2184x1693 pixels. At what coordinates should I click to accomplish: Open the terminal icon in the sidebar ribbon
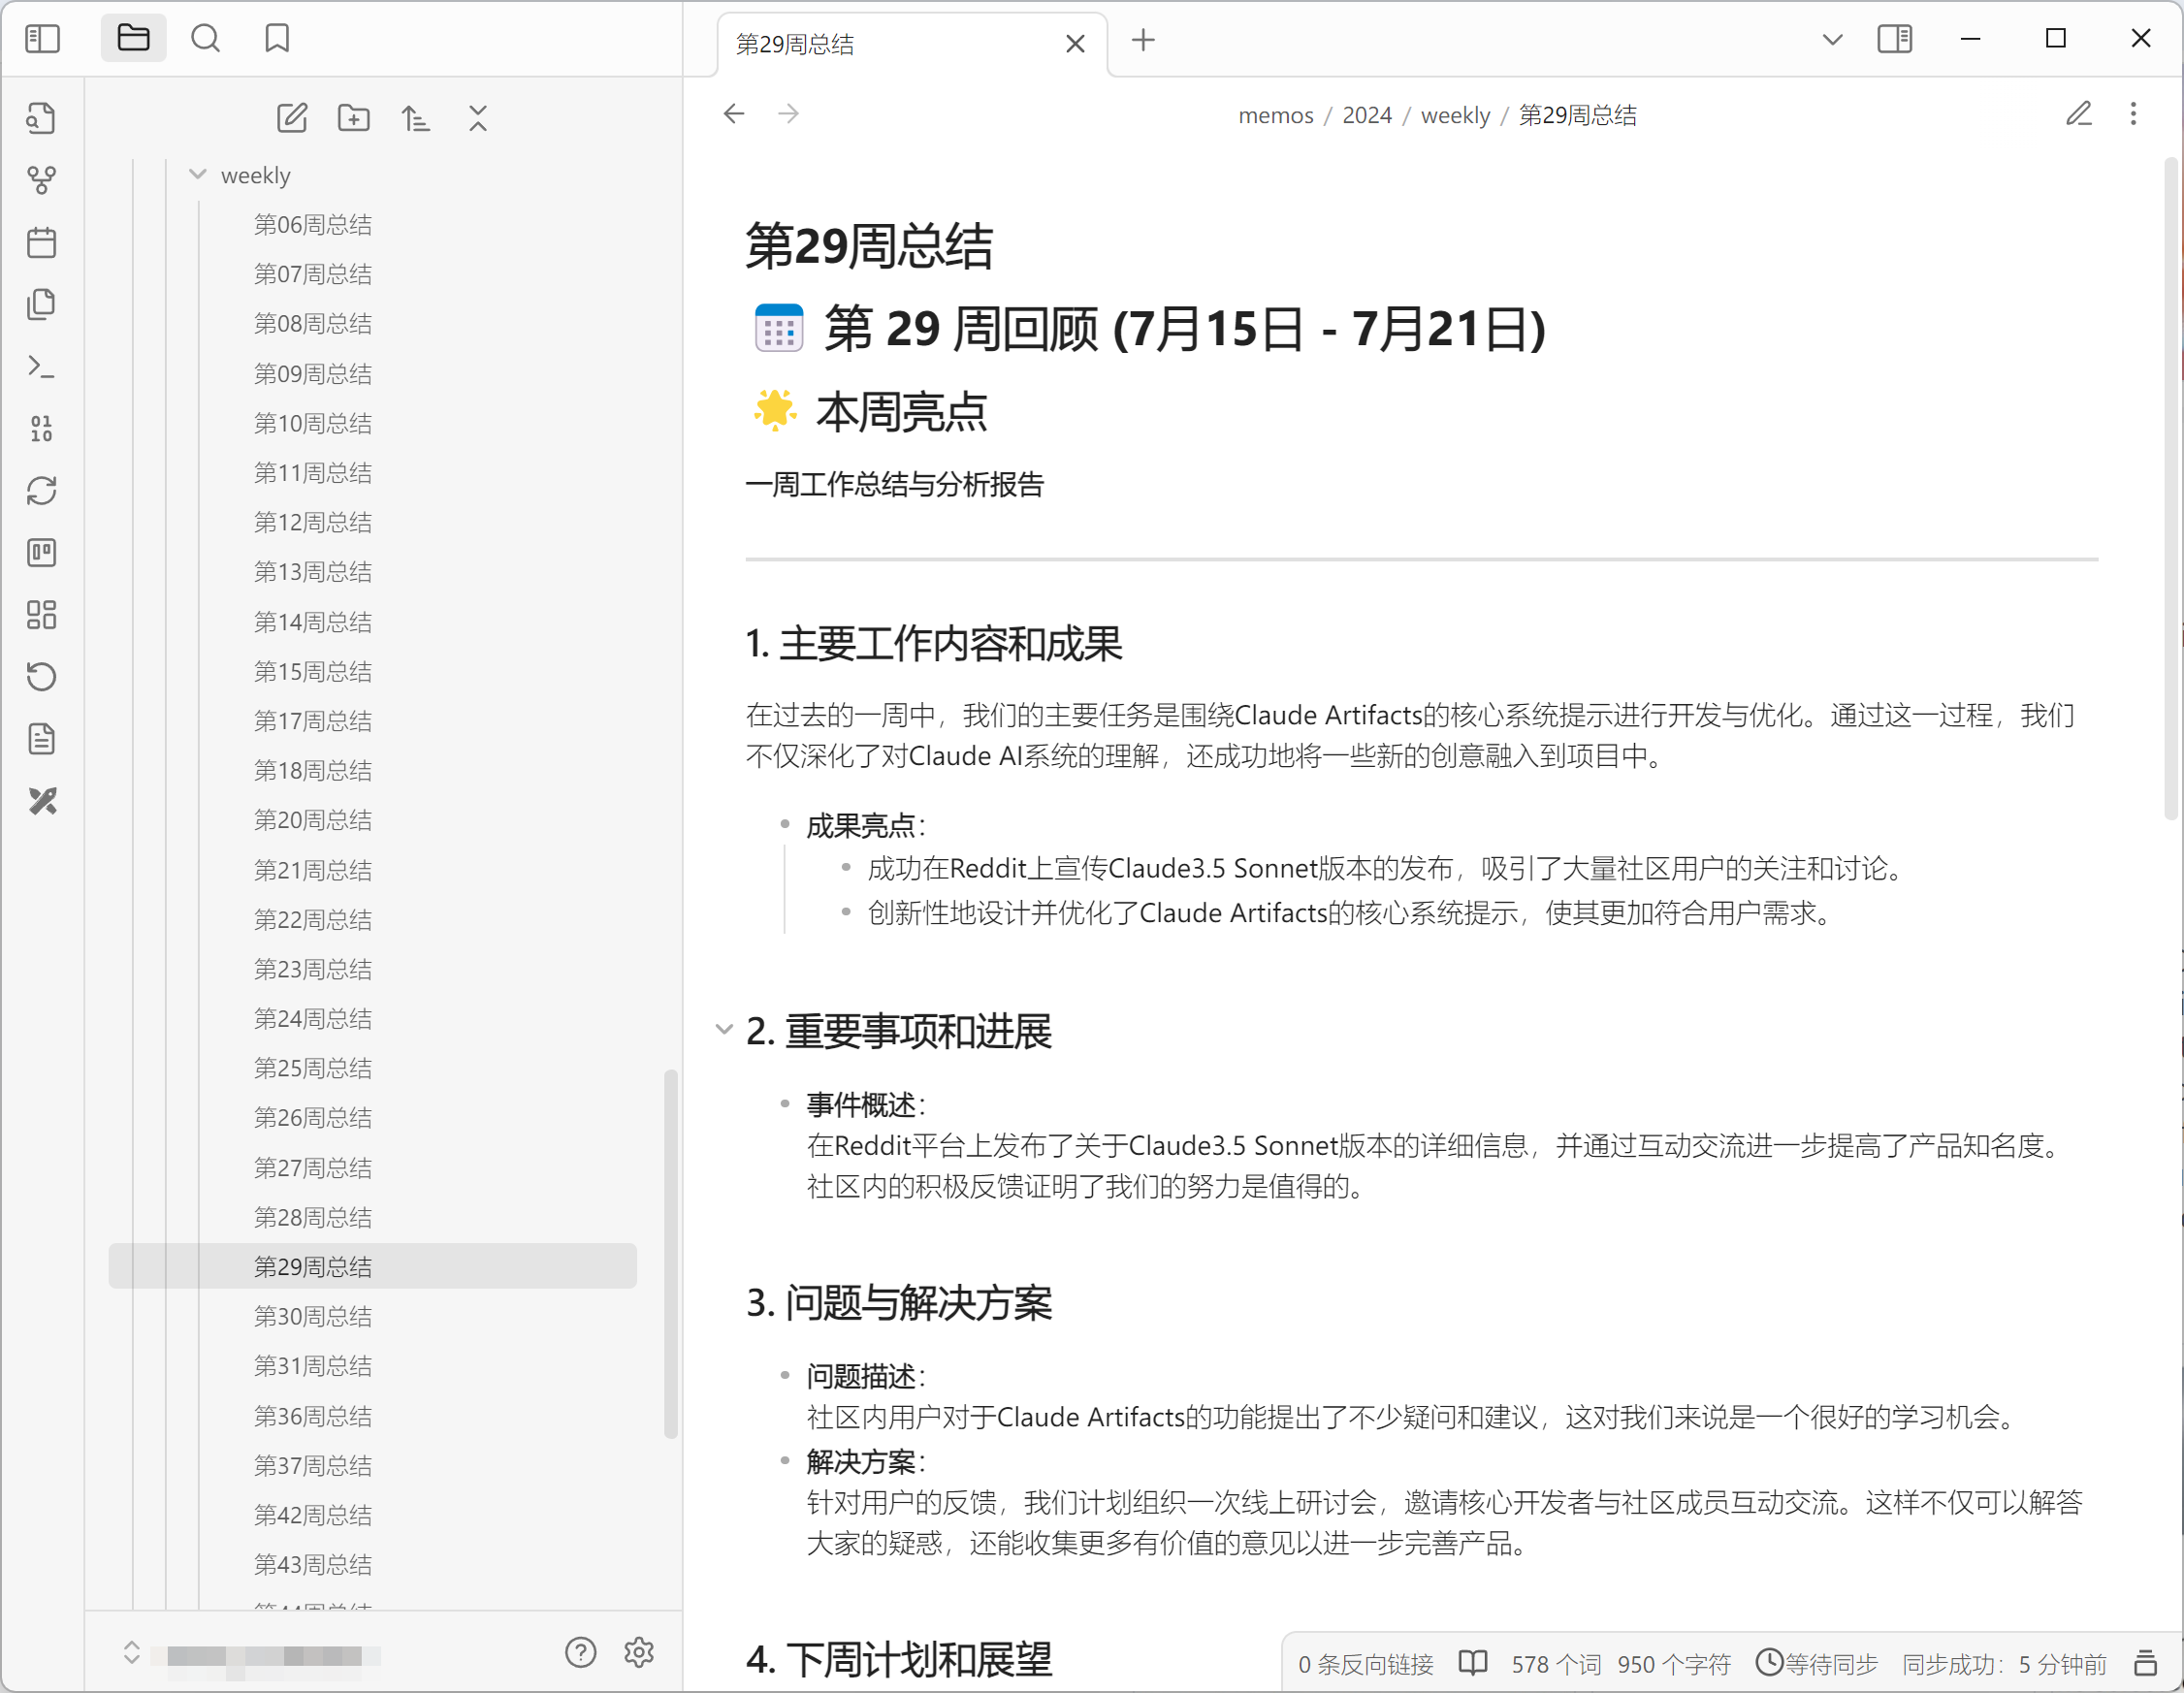pos(42,367)
